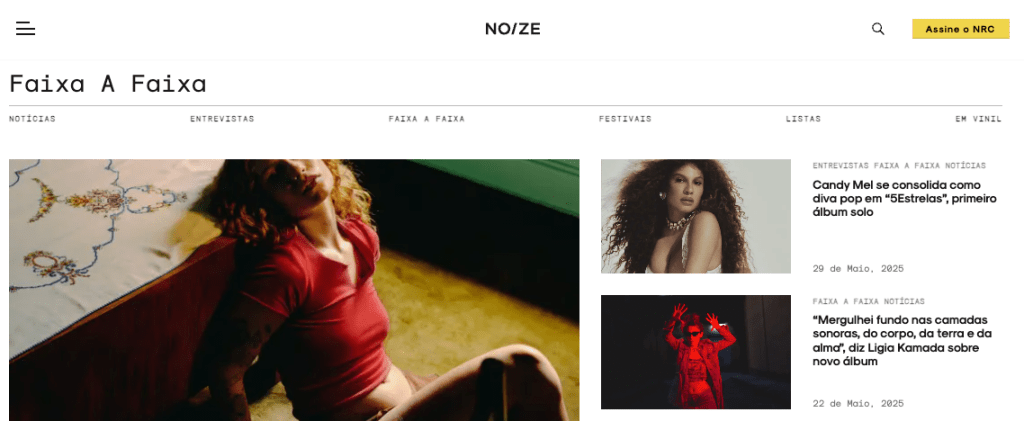This screenshot has width=1024, height=421.
Task: Click the 22 de Maio, 2025 date
Action: [x=858, y=403]
